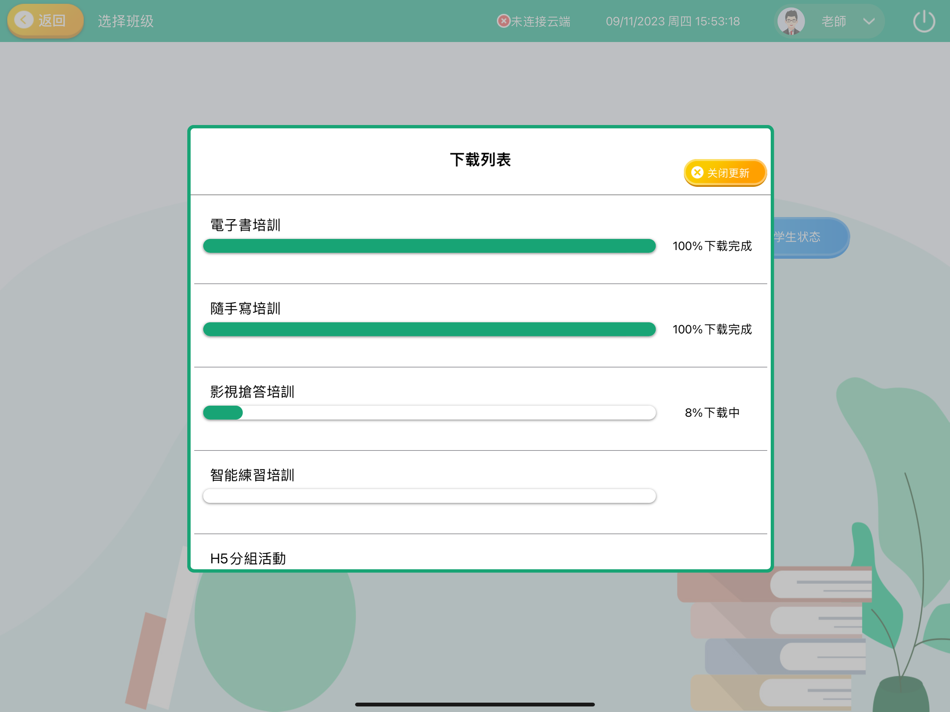Click the 选择班级 header title
The image size is (950, 712).
point(126,21)
